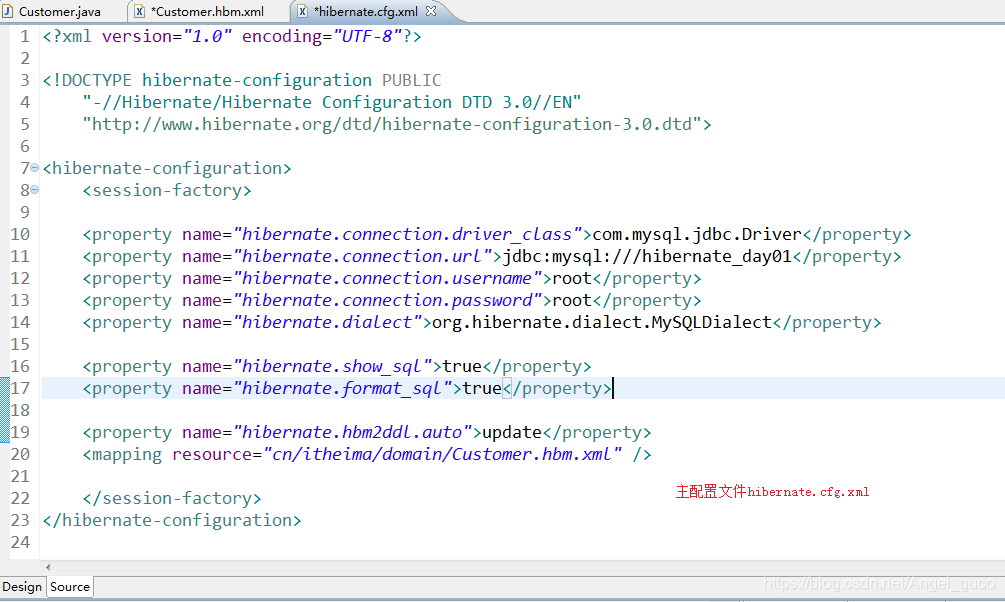
Task: Click the horizontal scrollbar left arrow
Action: point(48,567)
